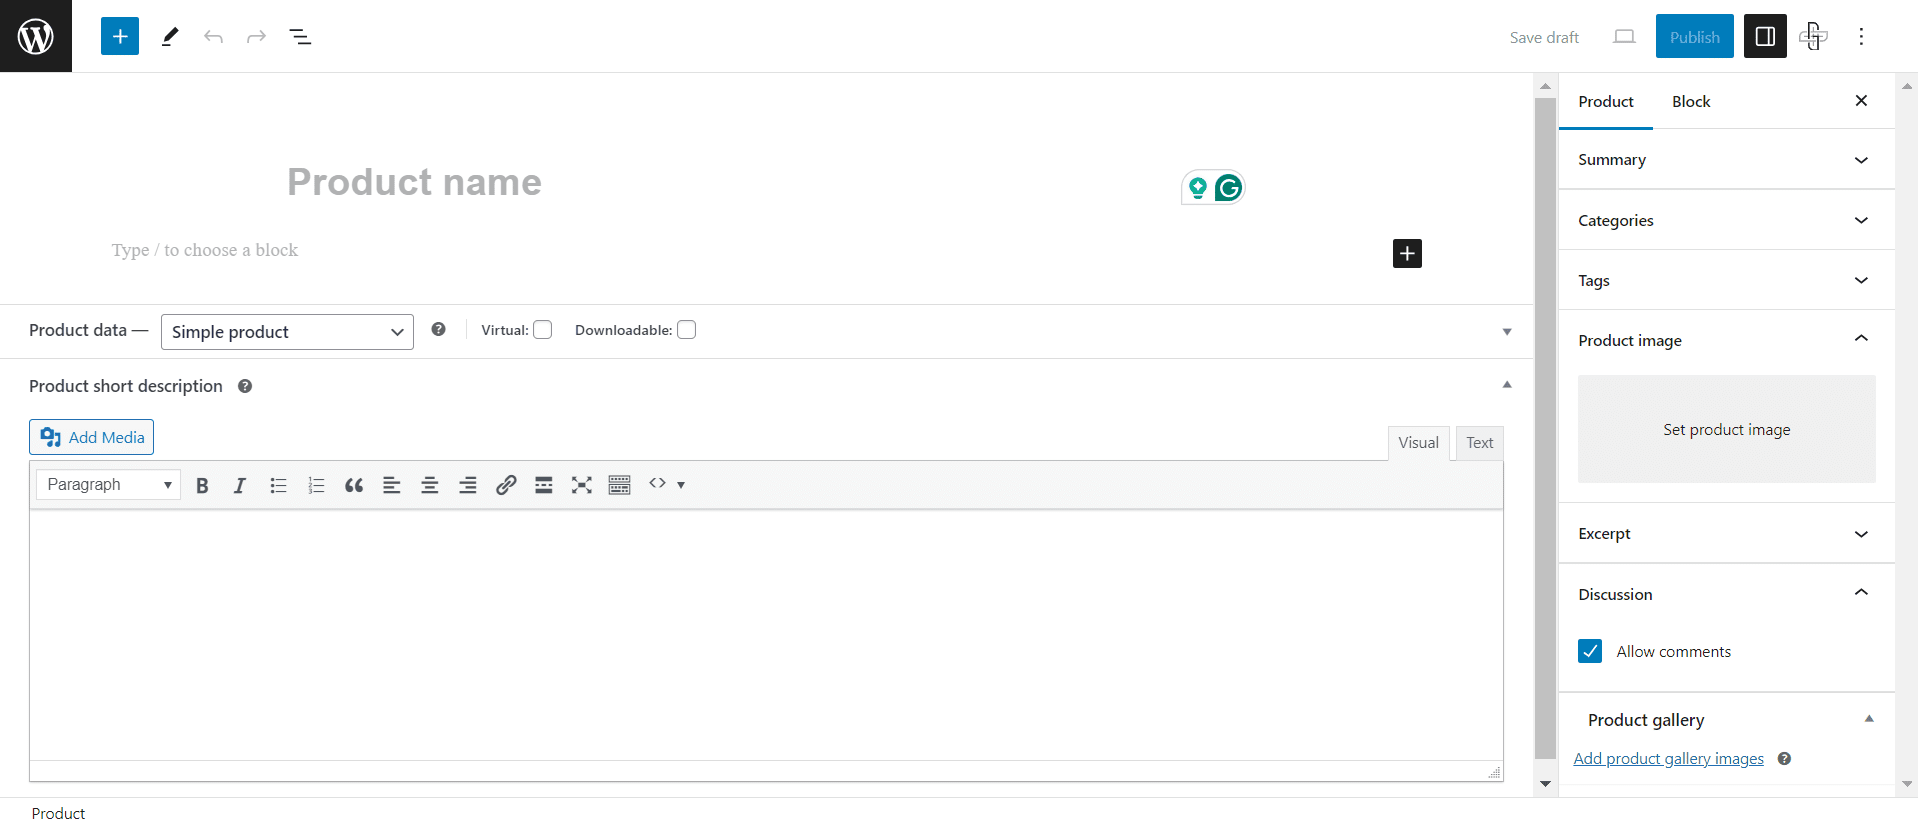Click the Preview laptop icon
Screen dimensions: 1918x825
point(1624,37)
